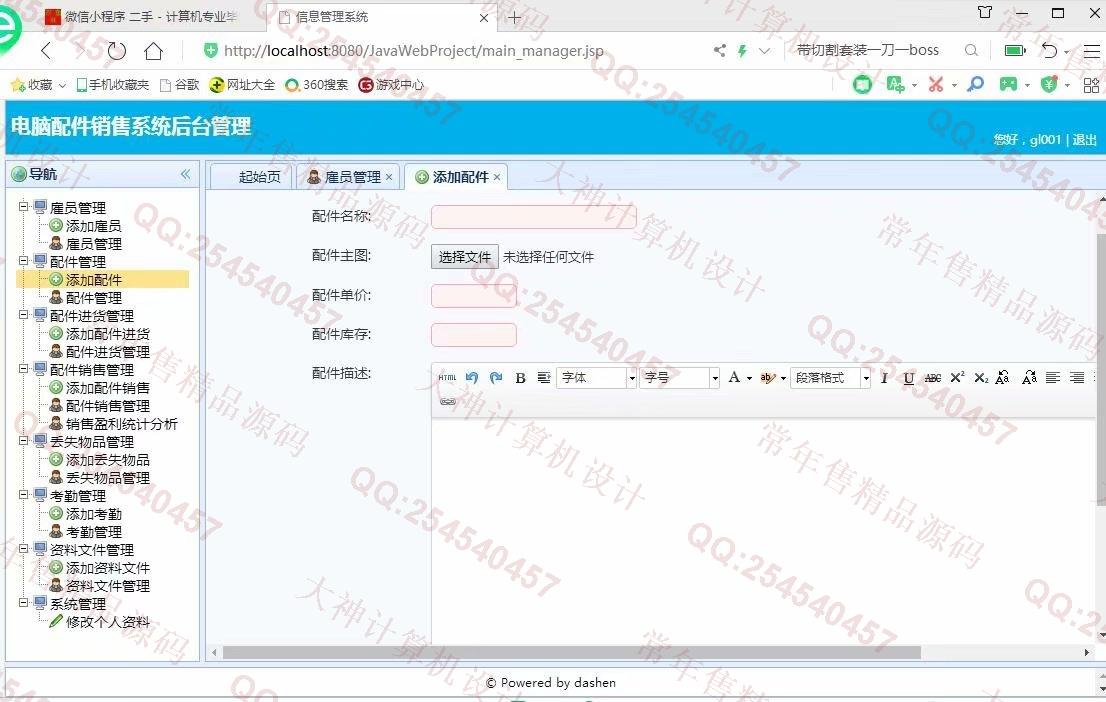Screen dimensions: 1106x702
Task: Click the red scissors screenshot tool icon
Action: pyautogui.click(x=936, y=85)
